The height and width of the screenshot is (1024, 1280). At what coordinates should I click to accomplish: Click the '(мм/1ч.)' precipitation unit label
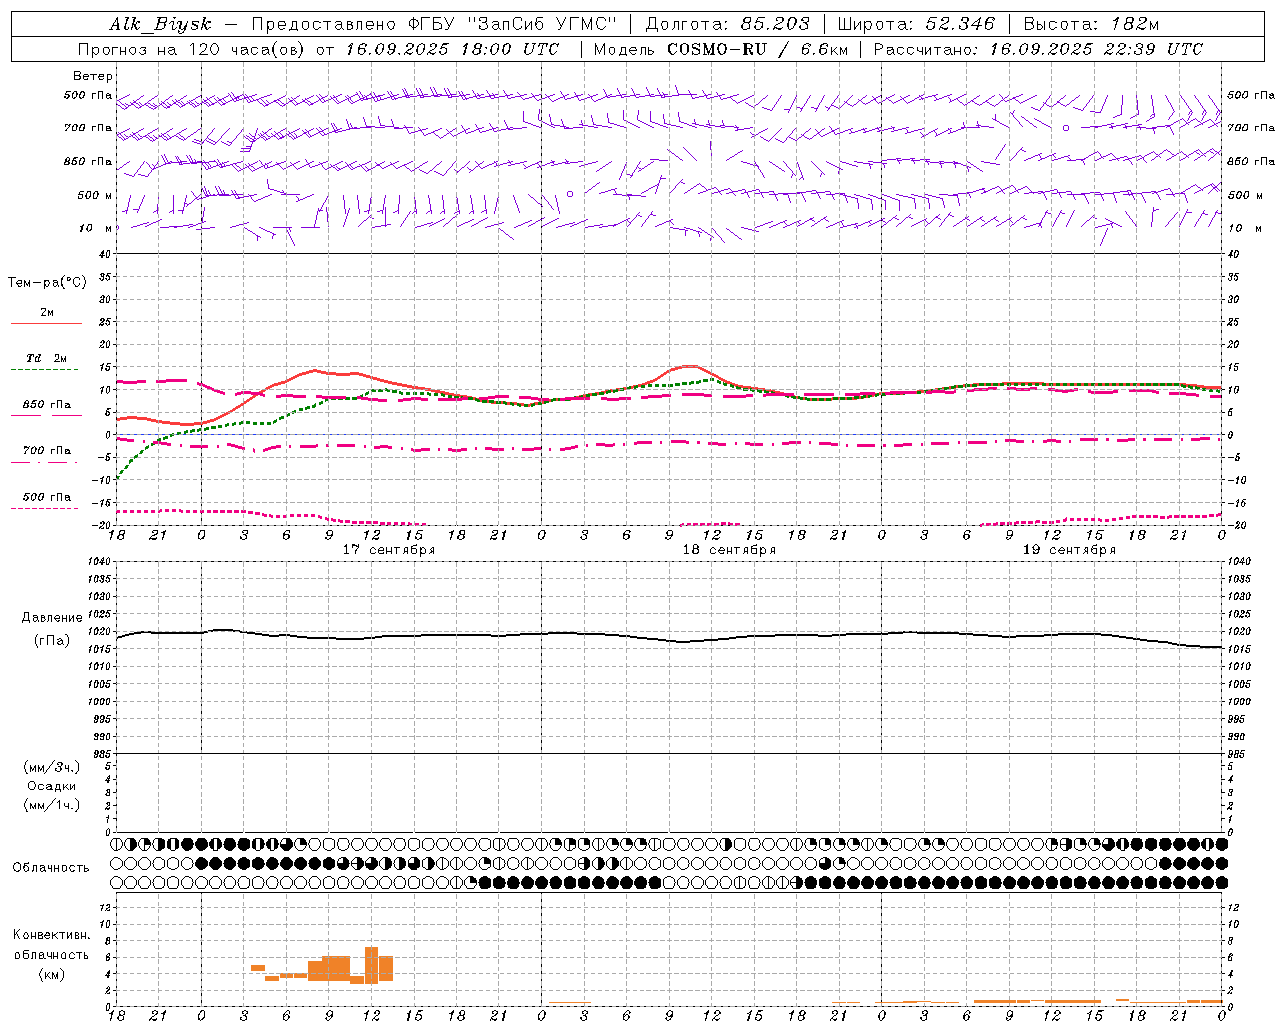tap(52, 805)
